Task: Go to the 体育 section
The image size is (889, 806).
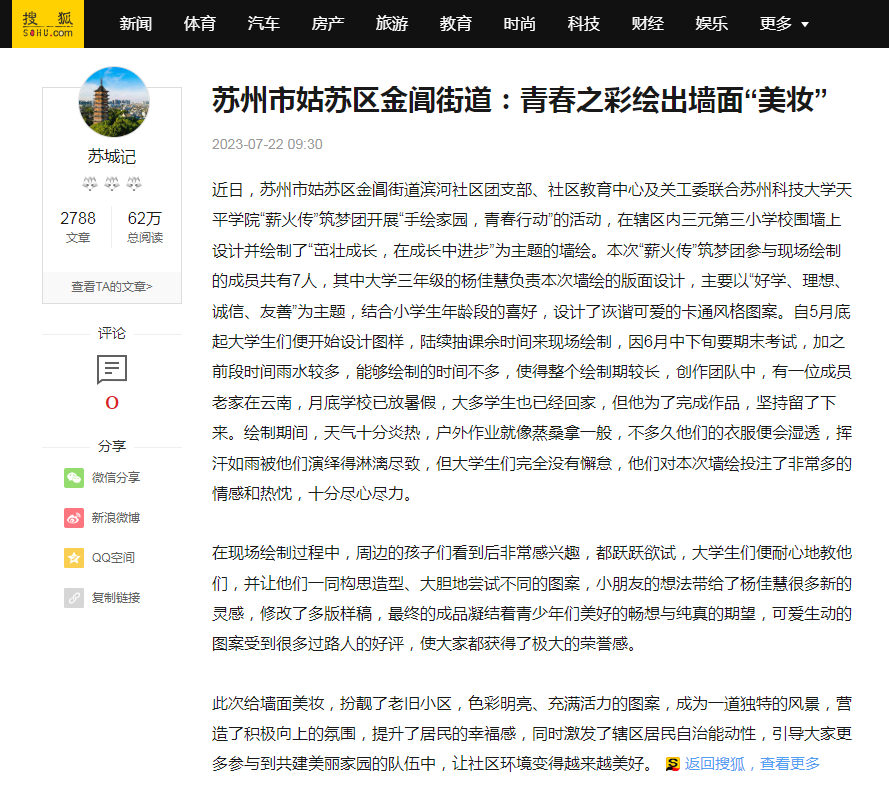Action: click(x=200, y=24)
